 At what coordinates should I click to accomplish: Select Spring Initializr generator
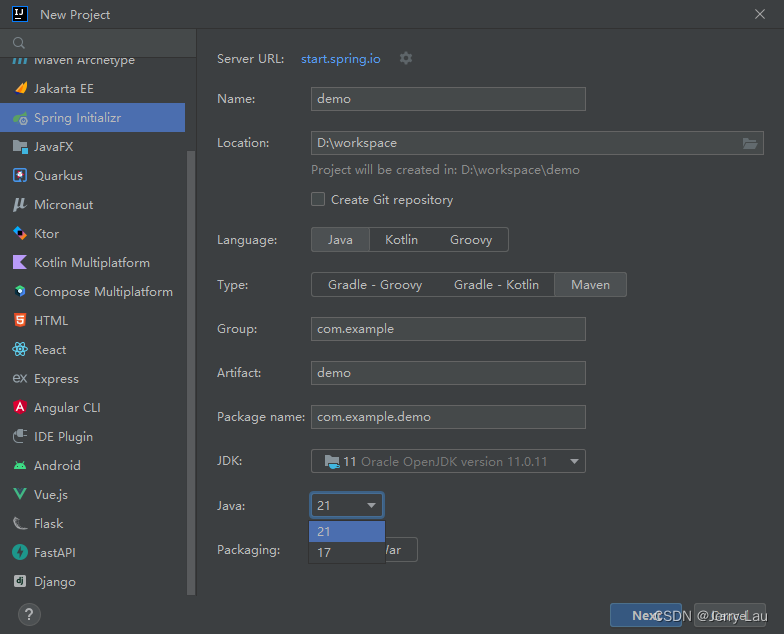pyautogui.click(x=92, y=118)
